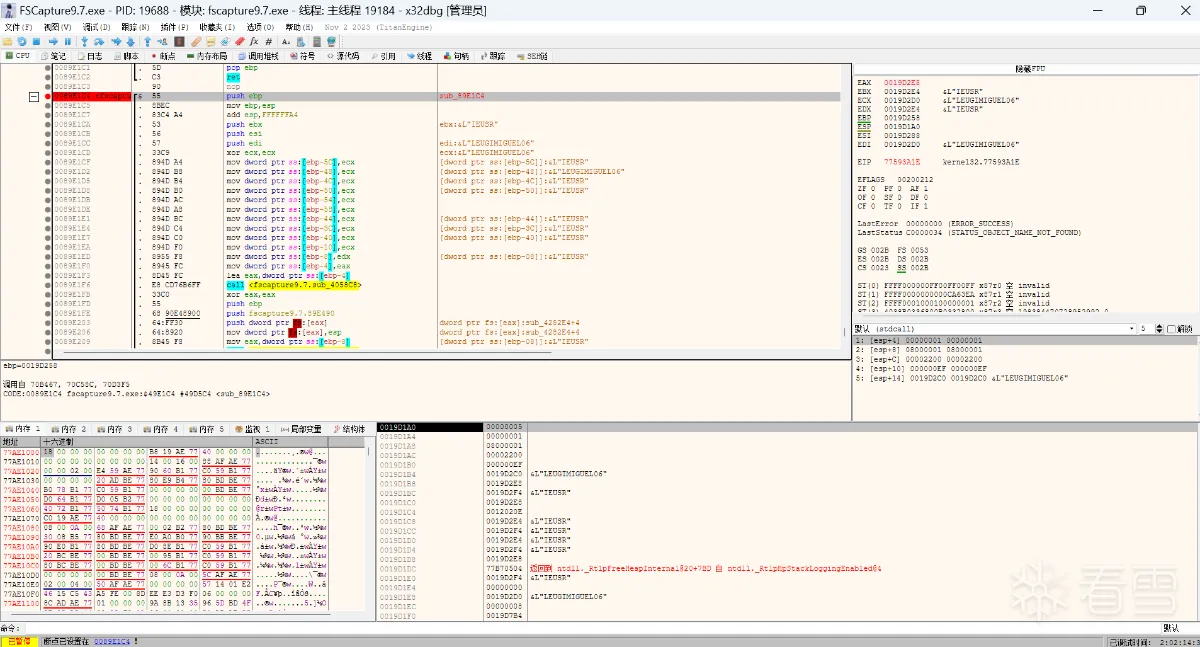Viewport: 1200px width, 647px height.
Task: Open the Calculator toolbar icon
Action: click(x=317, y=42)
